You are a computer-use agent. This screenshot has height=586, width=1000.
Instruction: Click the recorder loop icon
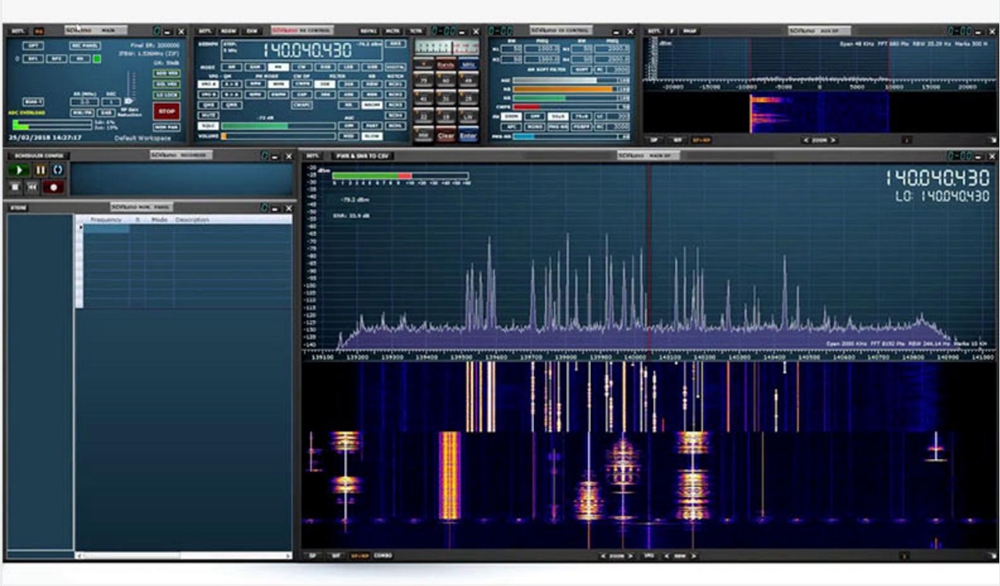point(58,171)
